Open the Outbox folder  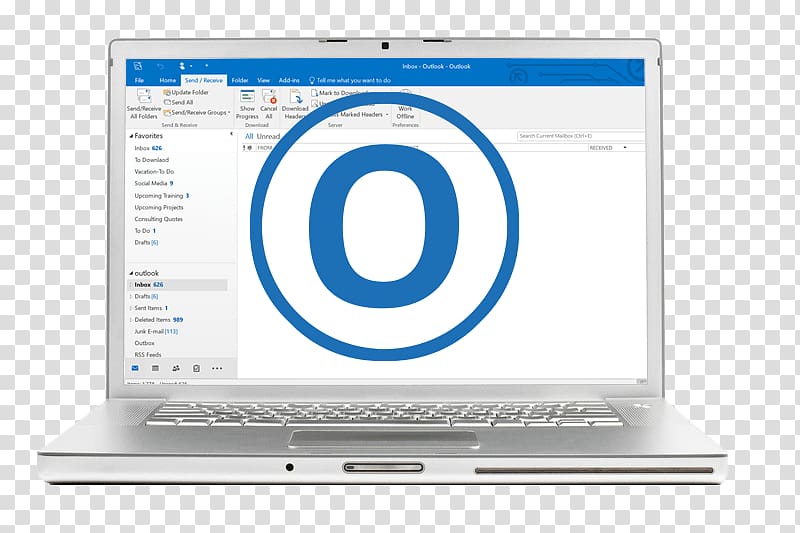[144, 343]
